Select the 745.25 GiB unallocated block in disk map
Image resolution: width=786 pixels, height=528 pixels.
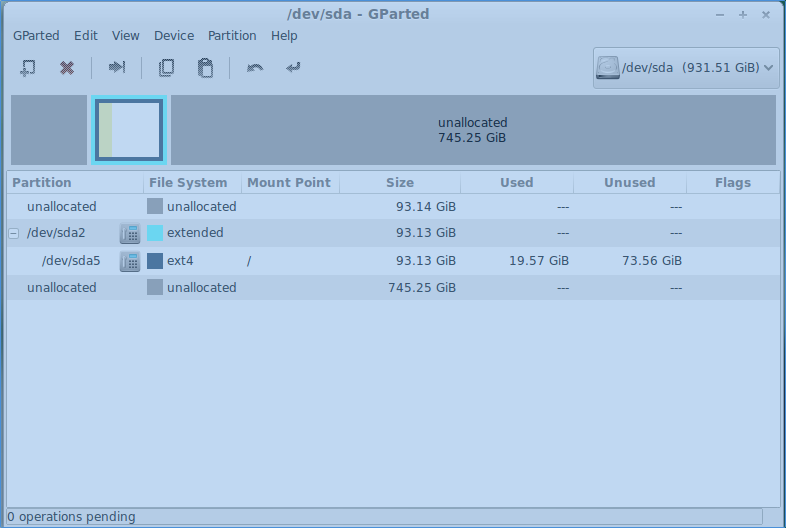click(473, 130)
